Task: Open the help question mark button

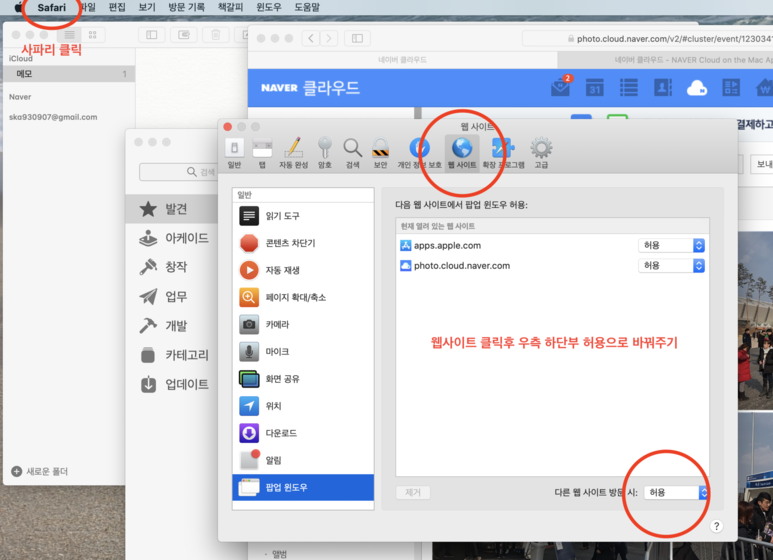Action: pos(716,526)
